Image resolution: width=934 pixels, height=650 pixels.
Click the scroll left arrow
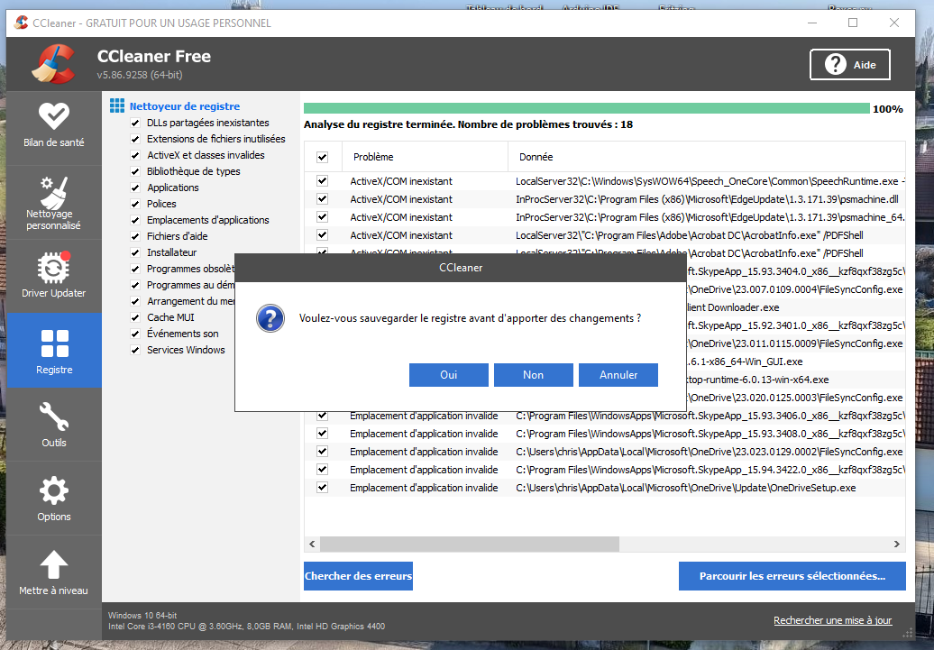click(x=312, y=544)
